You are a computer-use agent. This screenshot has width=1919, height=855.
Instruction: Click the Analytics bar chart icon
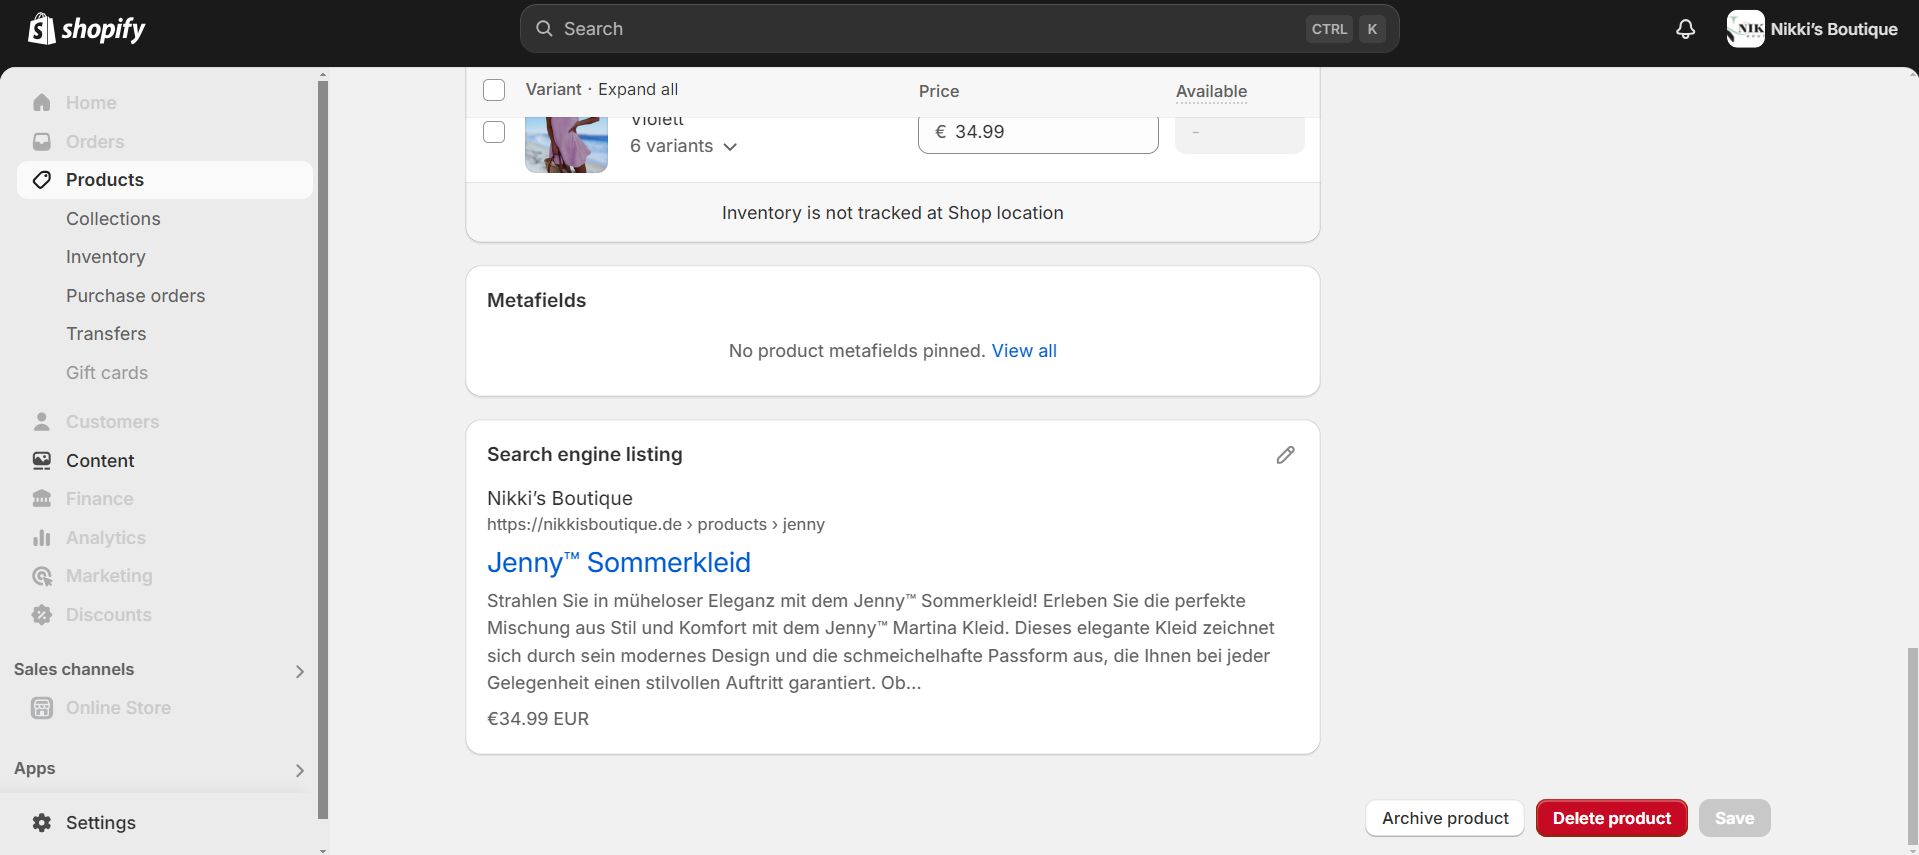tap(42, 538)
